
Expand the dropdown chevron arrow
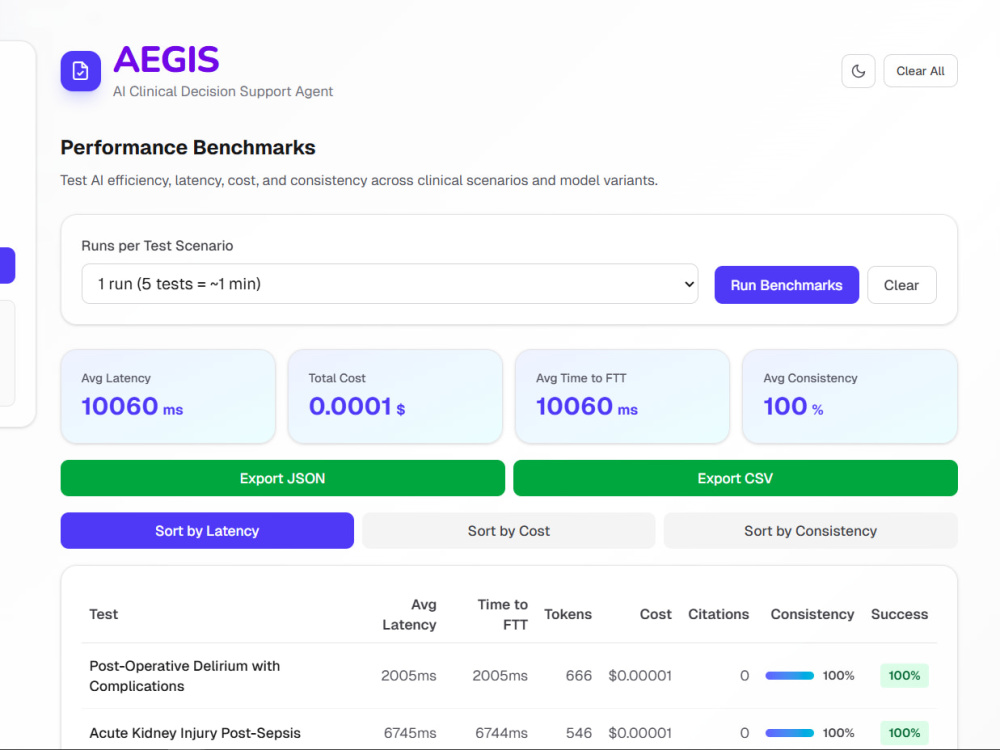[x=689, y=284]
